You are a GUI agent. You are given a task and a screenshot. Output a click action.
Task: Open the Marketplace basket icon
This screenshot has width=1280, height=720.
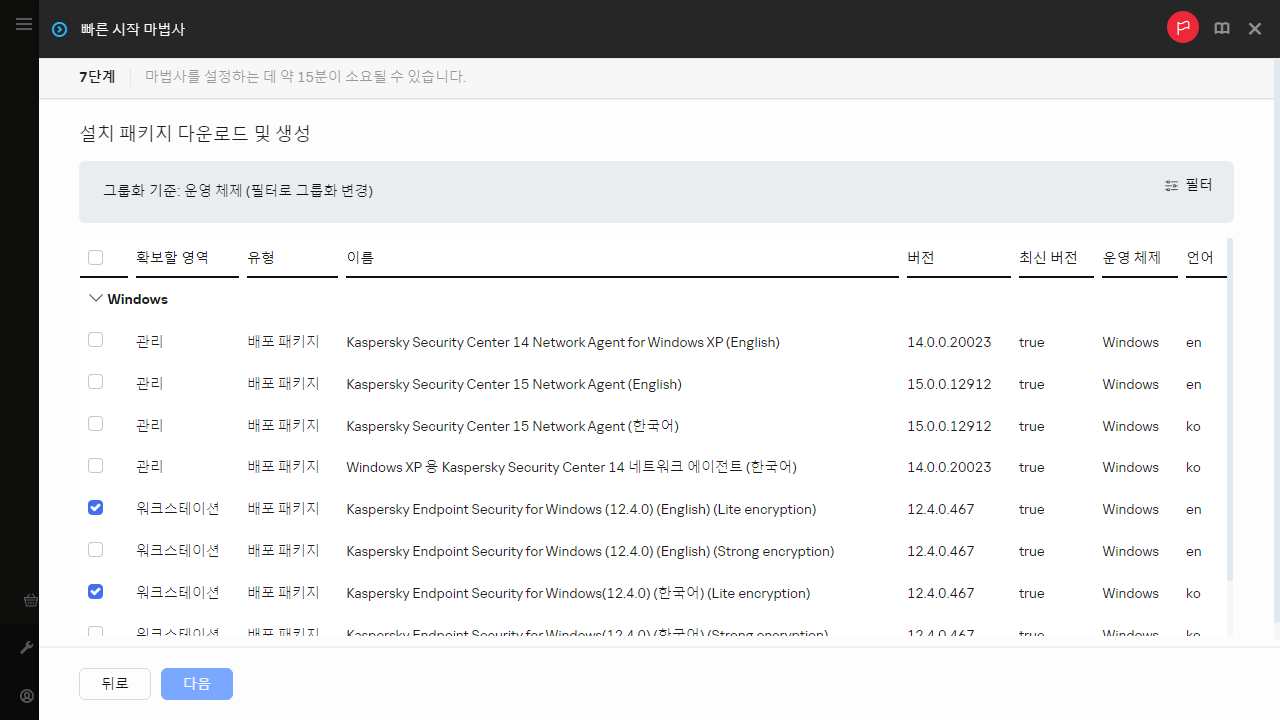[30, 600]
